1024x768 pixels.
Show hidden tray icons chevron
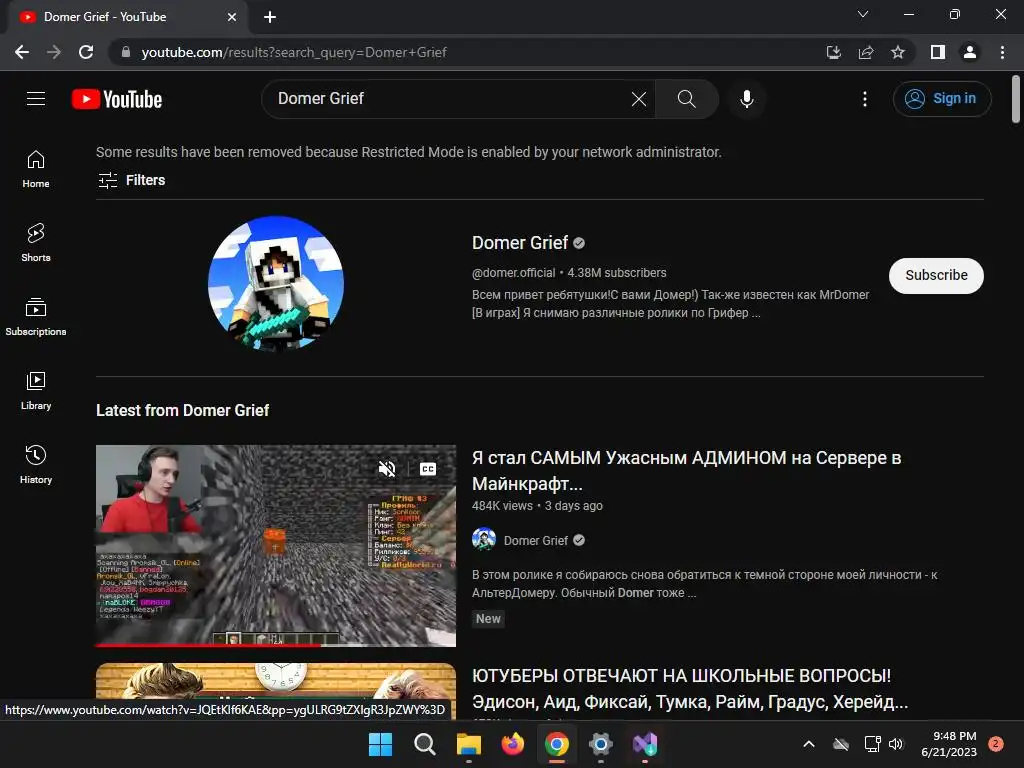pyautogui.click(x=808, y=744)
